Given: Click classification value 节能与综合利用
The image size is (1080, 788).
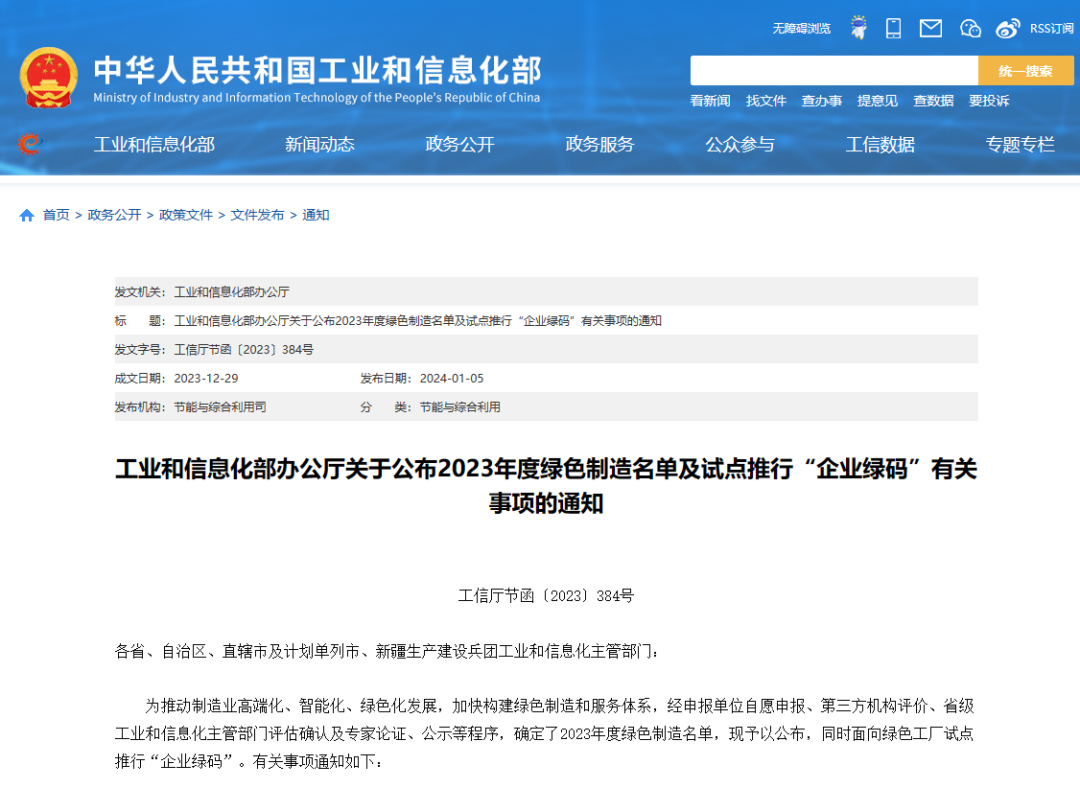Looking at the screenshot, I should (x=460, y=407).
